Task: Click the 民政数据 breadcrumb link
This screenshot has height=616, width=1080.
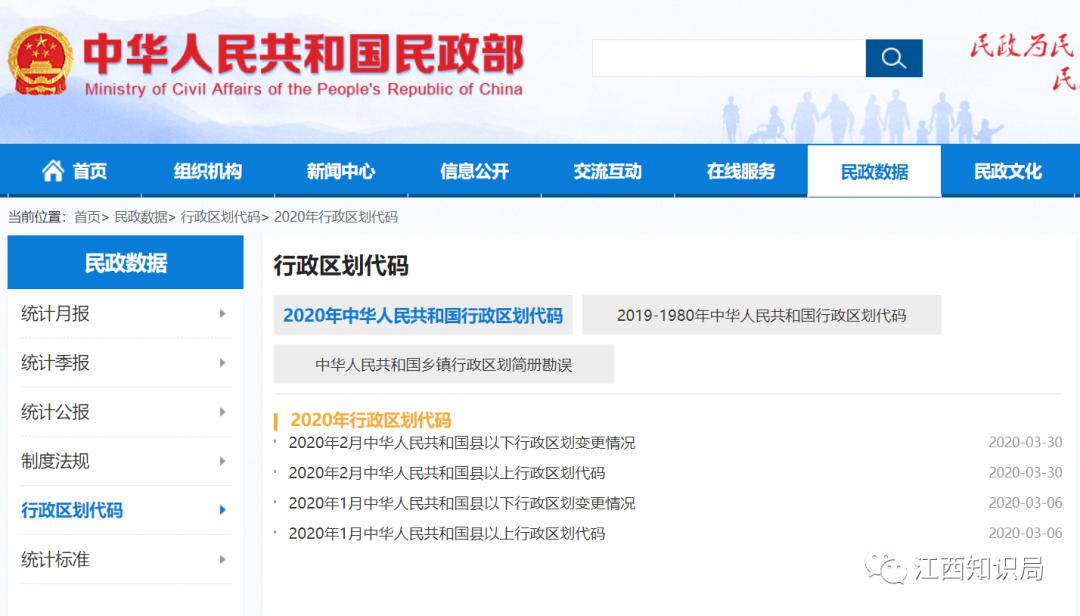Action: (x=141, y=217)
